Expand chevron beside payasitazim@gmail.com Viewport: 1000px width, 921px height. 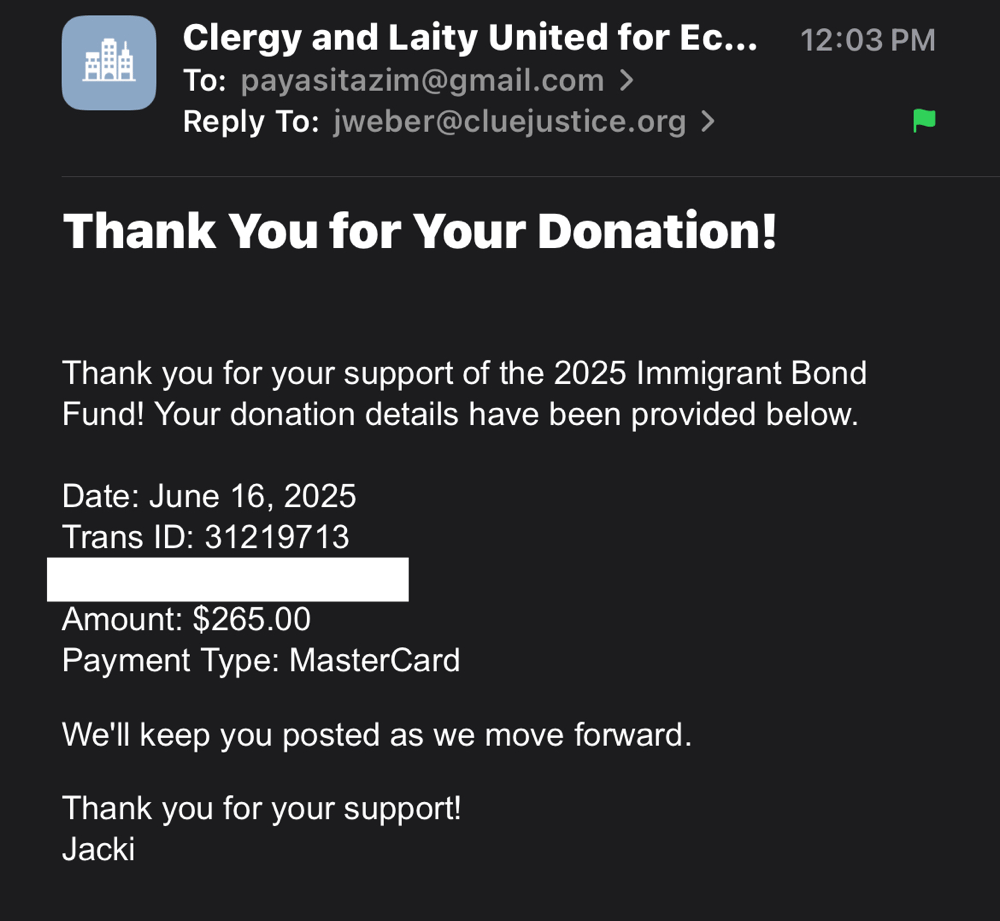coord(627,80)
